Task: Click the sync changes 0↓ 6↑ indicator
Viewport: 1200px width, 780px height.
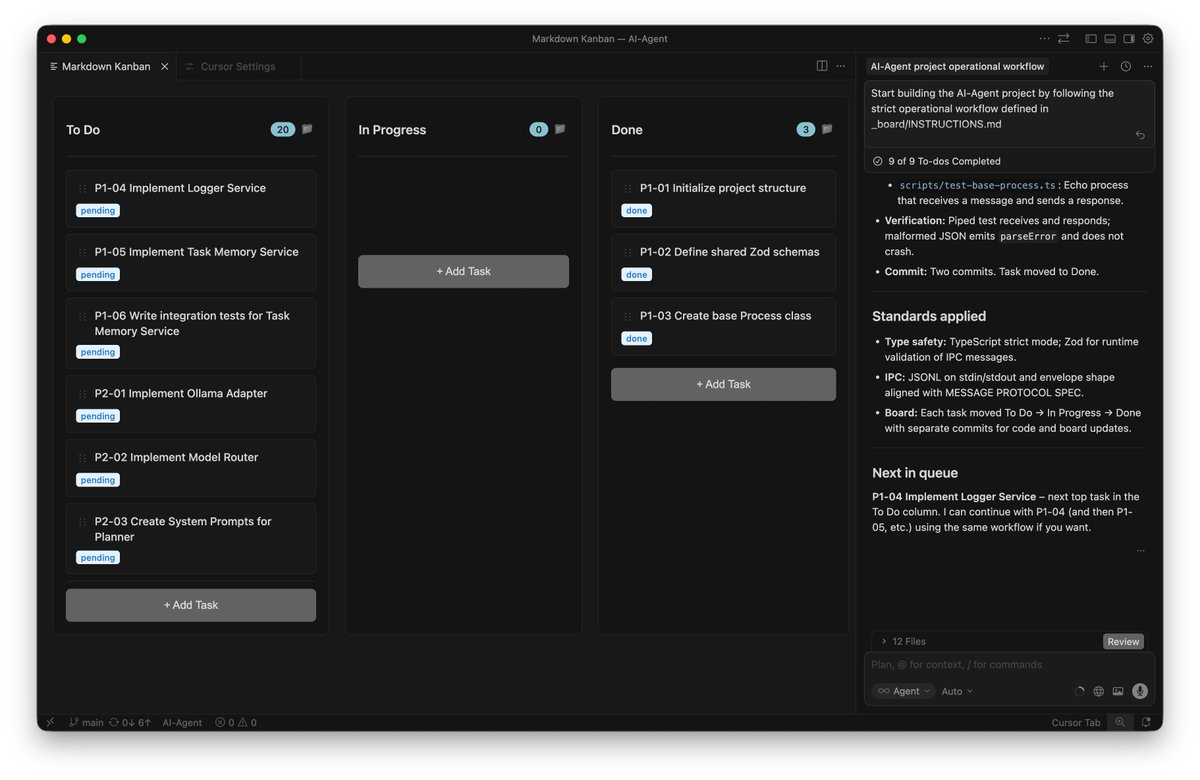Action: pos(130,722)
